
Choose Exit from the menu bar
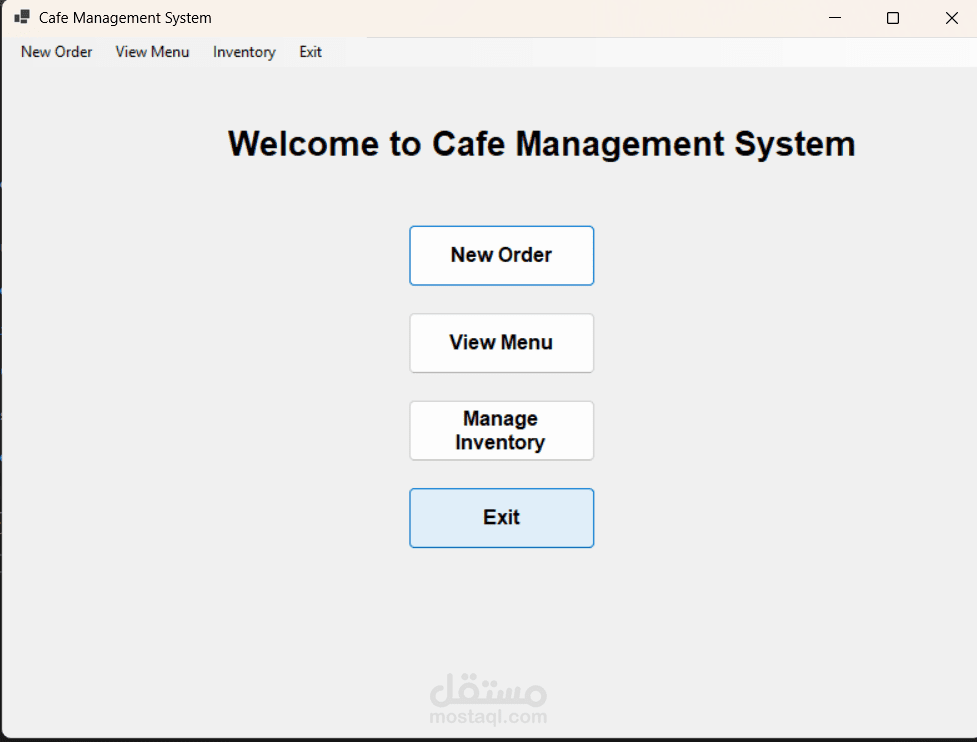pyautogui.click(x=310, y=52)
